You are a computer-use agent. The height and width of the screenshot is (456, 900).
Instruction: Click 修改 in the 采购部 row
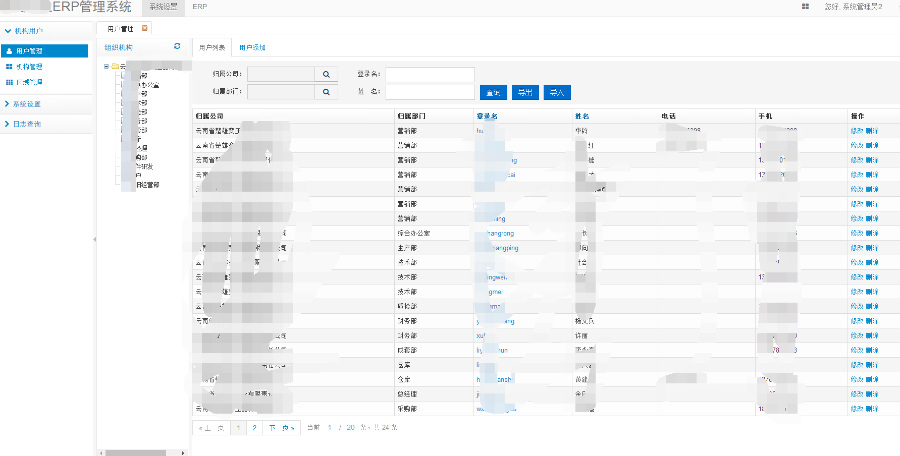point(856,408)
